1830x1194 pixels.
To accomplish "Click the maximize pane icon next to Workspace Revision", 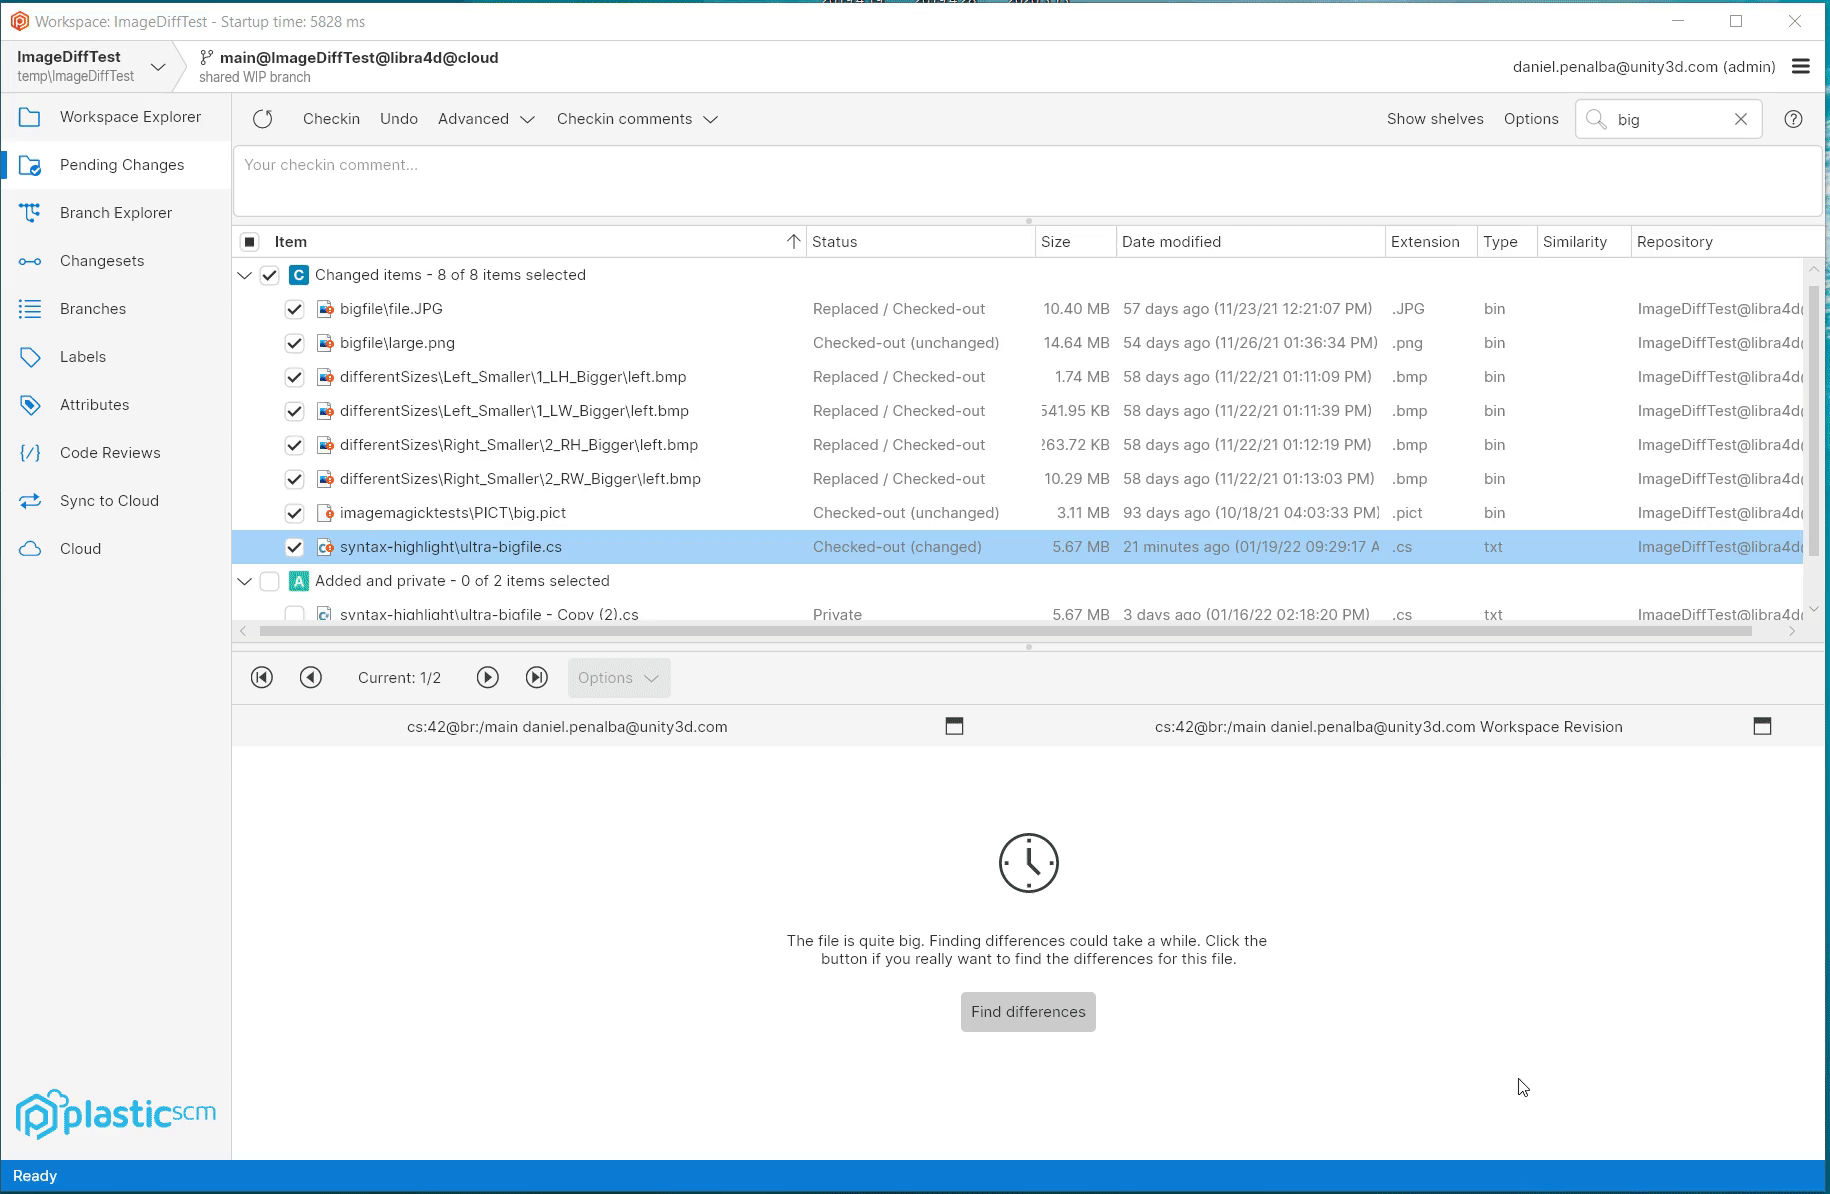I will (1763, 726).
